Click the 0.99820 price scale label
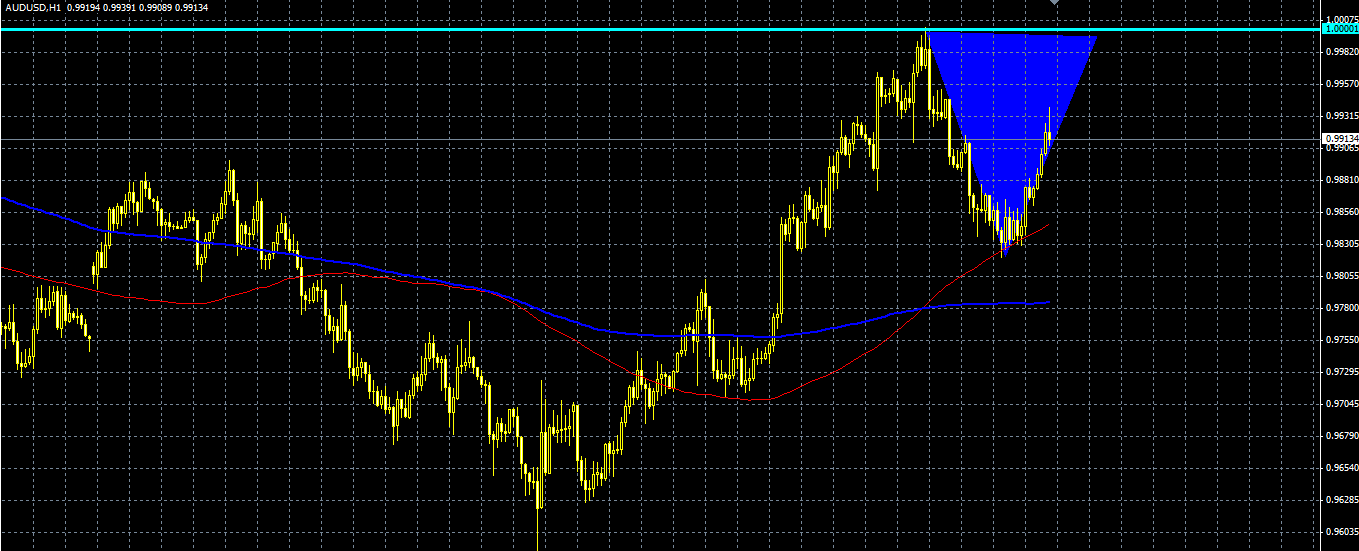This screenshot has width=1359, height=551. click(x=1340, y=51)
